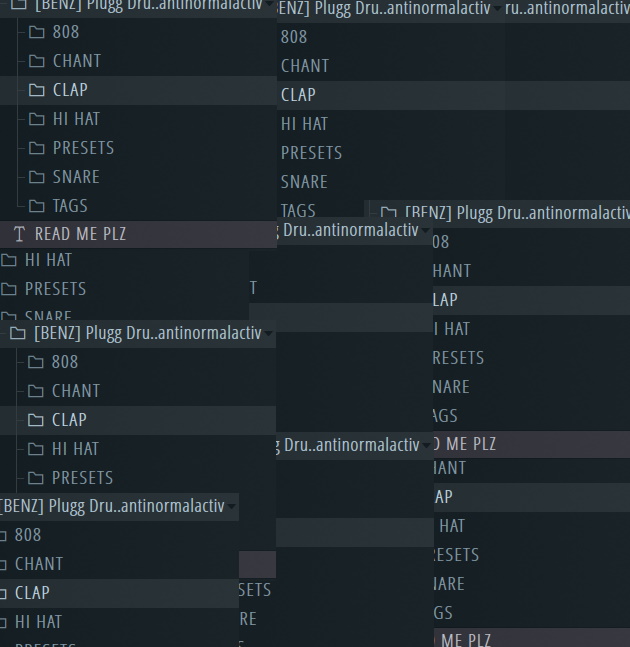The width and height of the screenshot is (630, 647).
Task: Click folder icon of HI HAT directly above PRESETS in top list
Action: coord(37,119)
